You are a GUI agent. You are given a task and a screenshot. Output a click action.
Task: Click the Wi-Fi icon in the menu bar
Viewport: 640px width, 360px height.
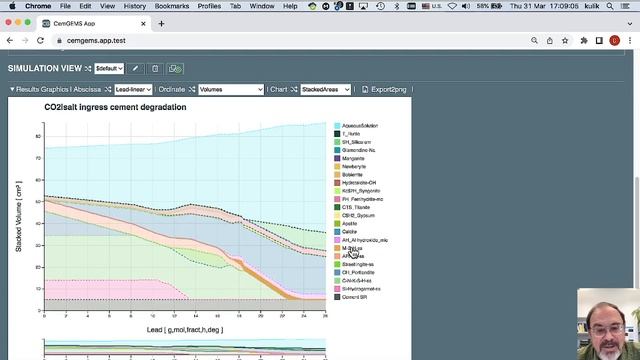click(x=452, y=6)
